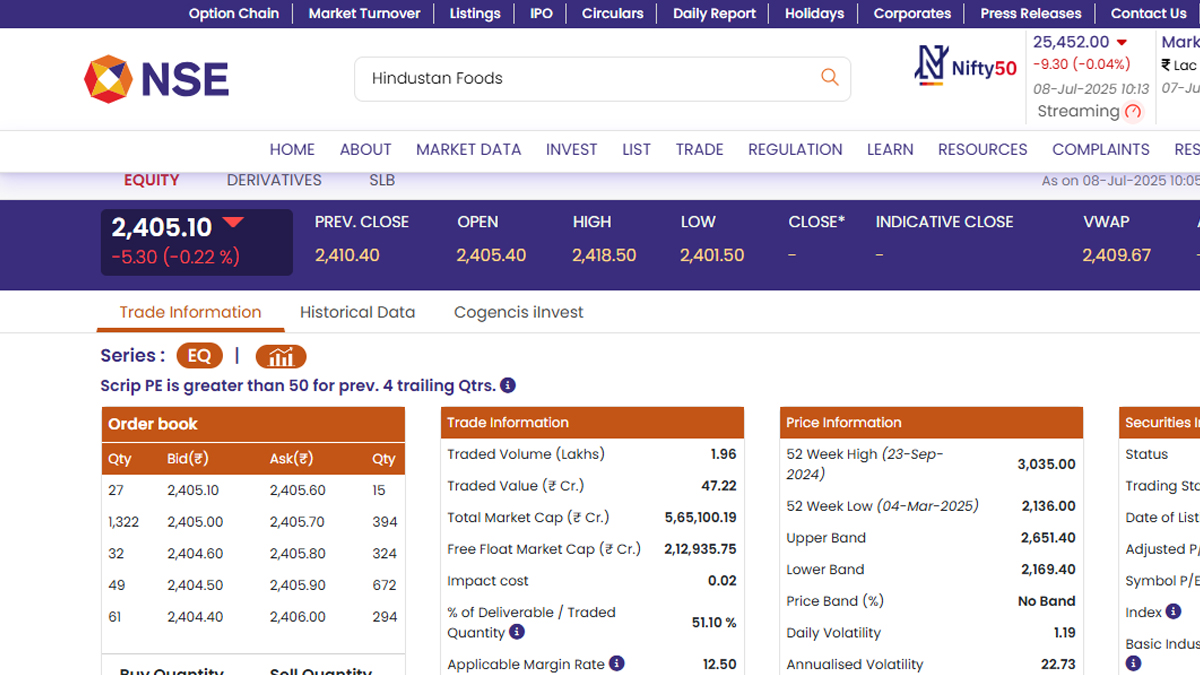Click the info icon beside Applicable Margin Rate
The width and height of the screenshot is (1200, 675).
coord(617,663)
